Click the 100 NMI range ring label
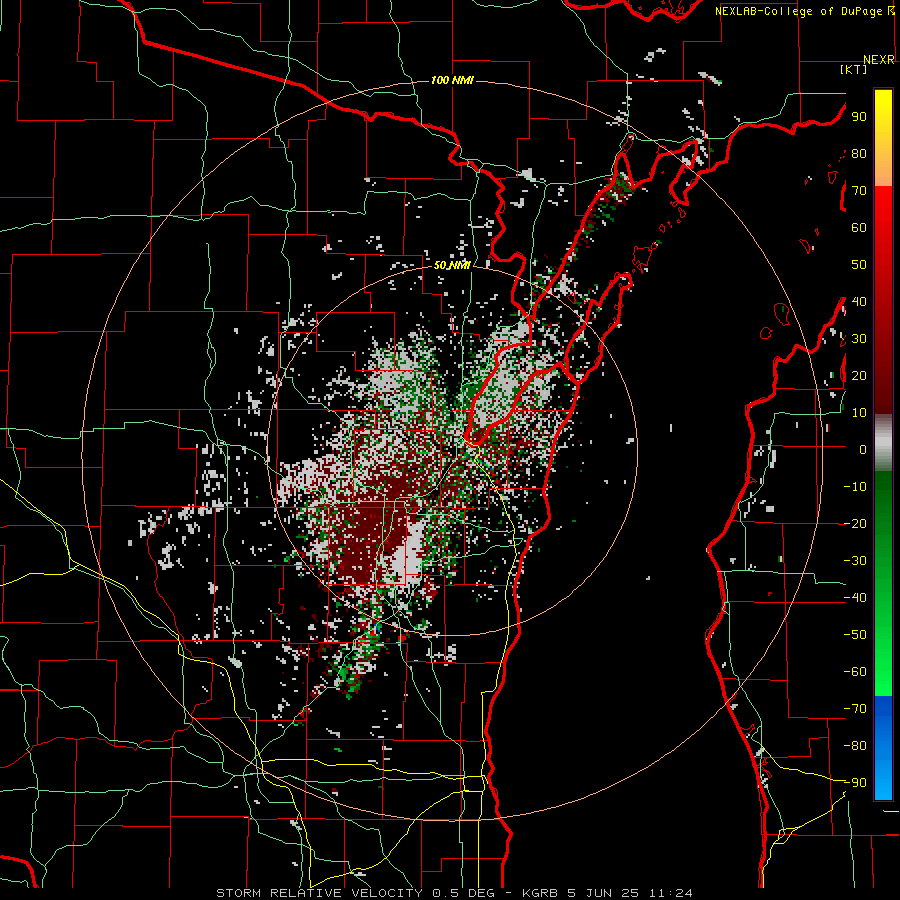 (x=452, y=80)
